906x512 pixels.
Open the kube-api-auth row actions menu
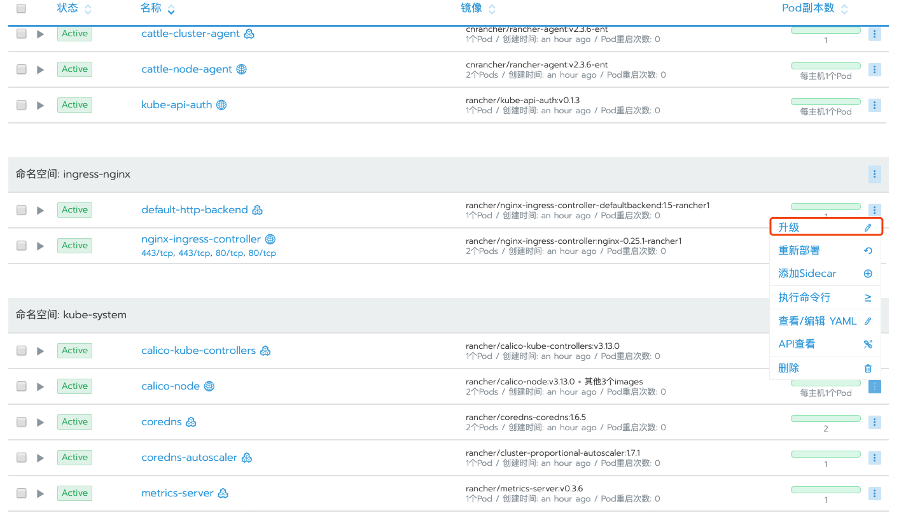(x=874, y=105)
